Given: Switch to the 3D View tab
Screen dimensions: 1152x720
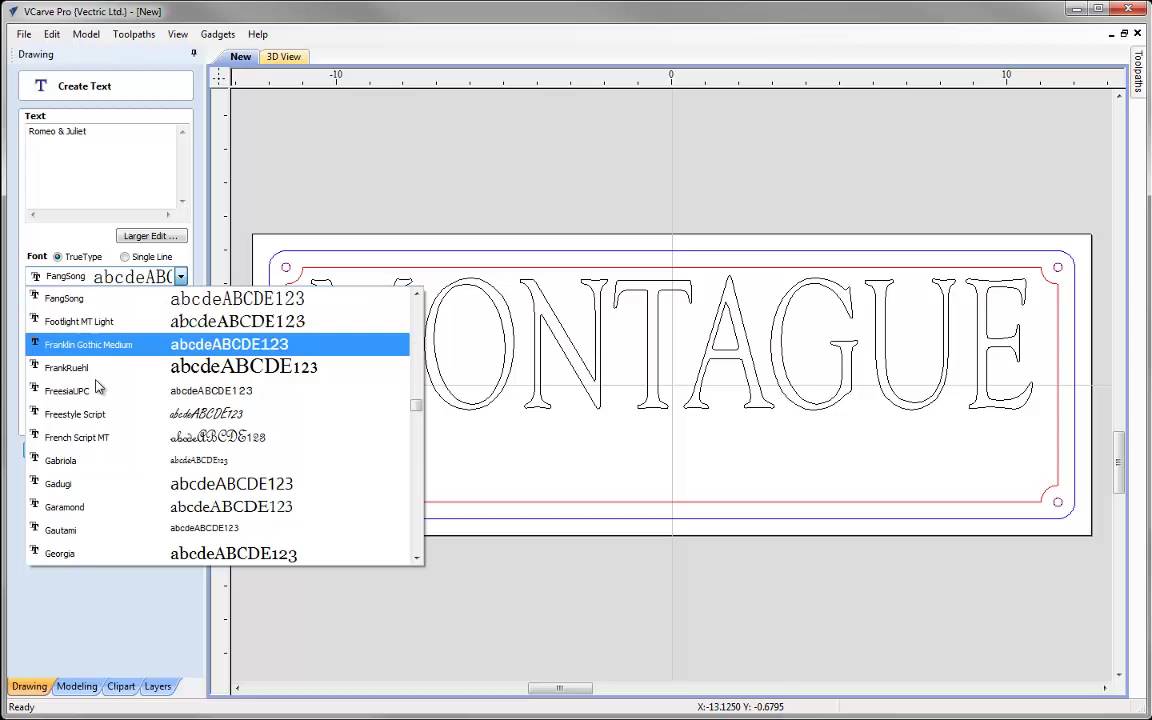Looking at the screenshot, I should [x=284, y=57].
